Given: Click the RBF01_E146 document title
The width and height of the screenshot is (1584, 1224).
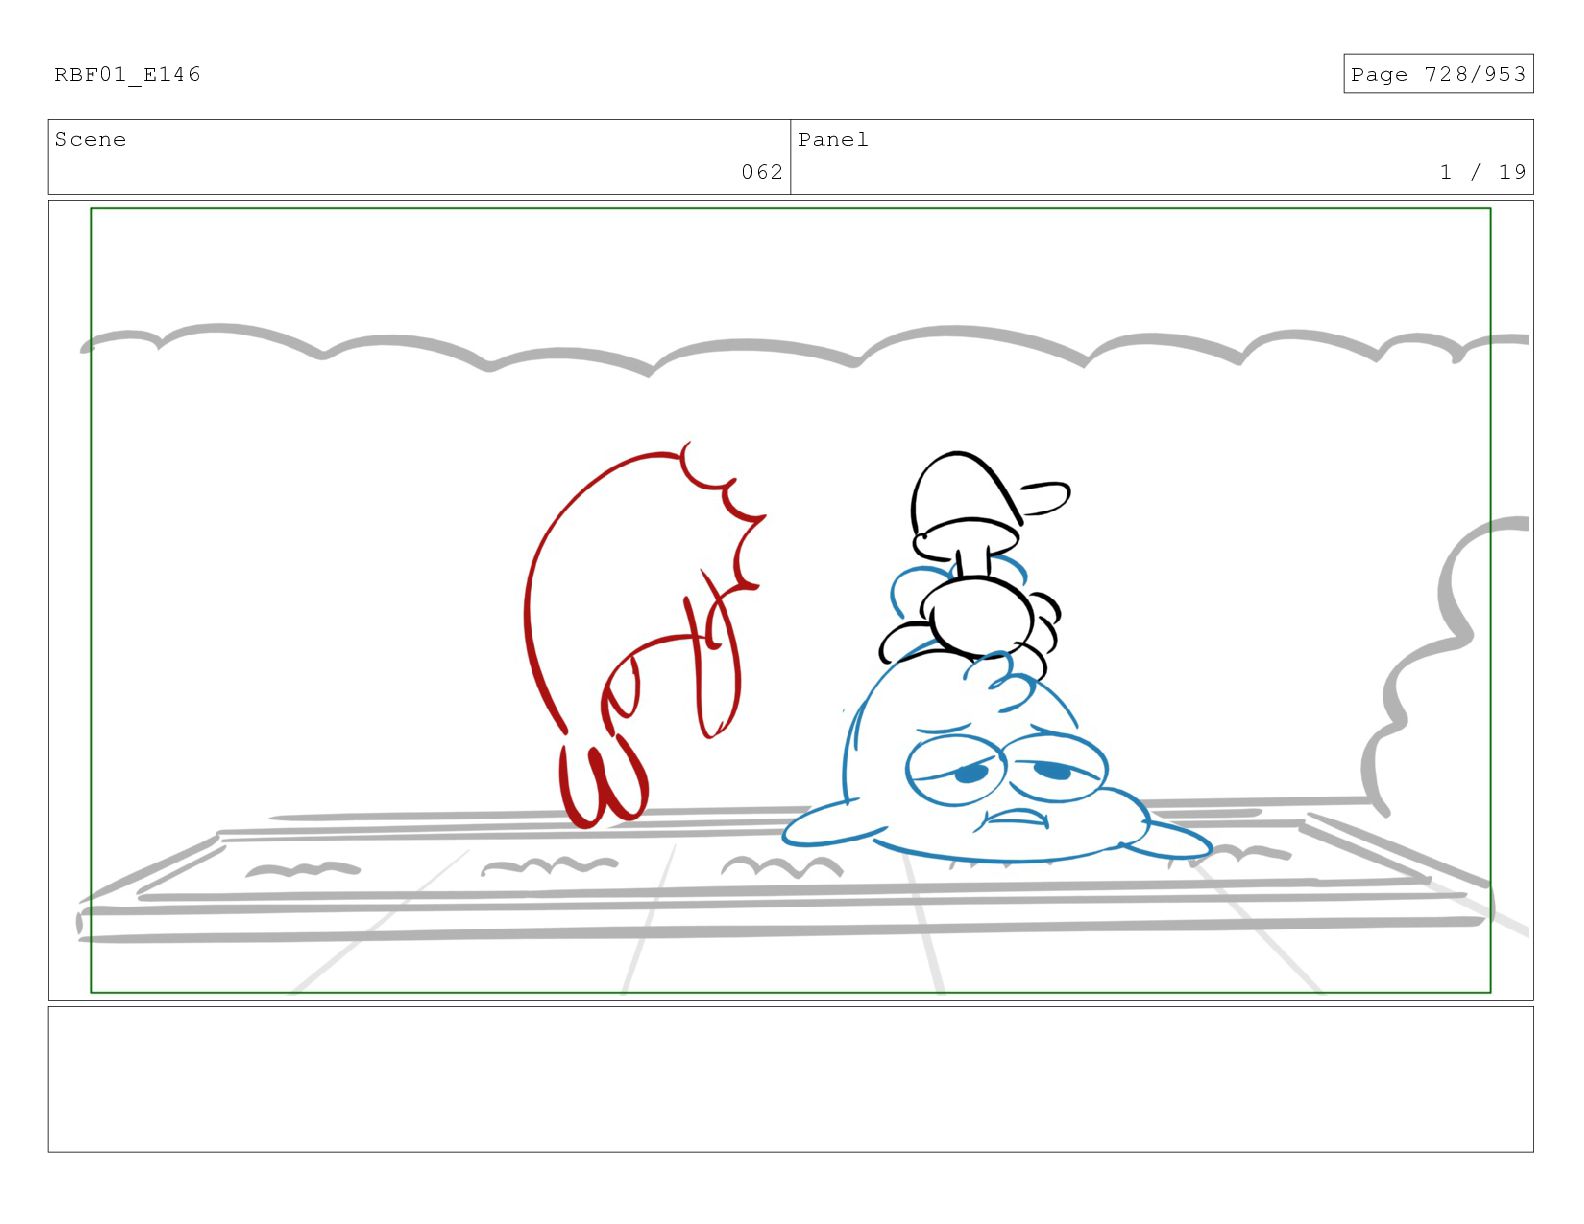Looking at the screenshot, I should point(127,75).
